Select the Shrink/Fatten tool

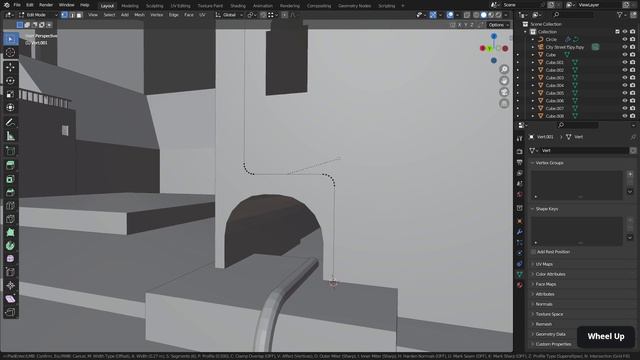click(x=11, y=285)
